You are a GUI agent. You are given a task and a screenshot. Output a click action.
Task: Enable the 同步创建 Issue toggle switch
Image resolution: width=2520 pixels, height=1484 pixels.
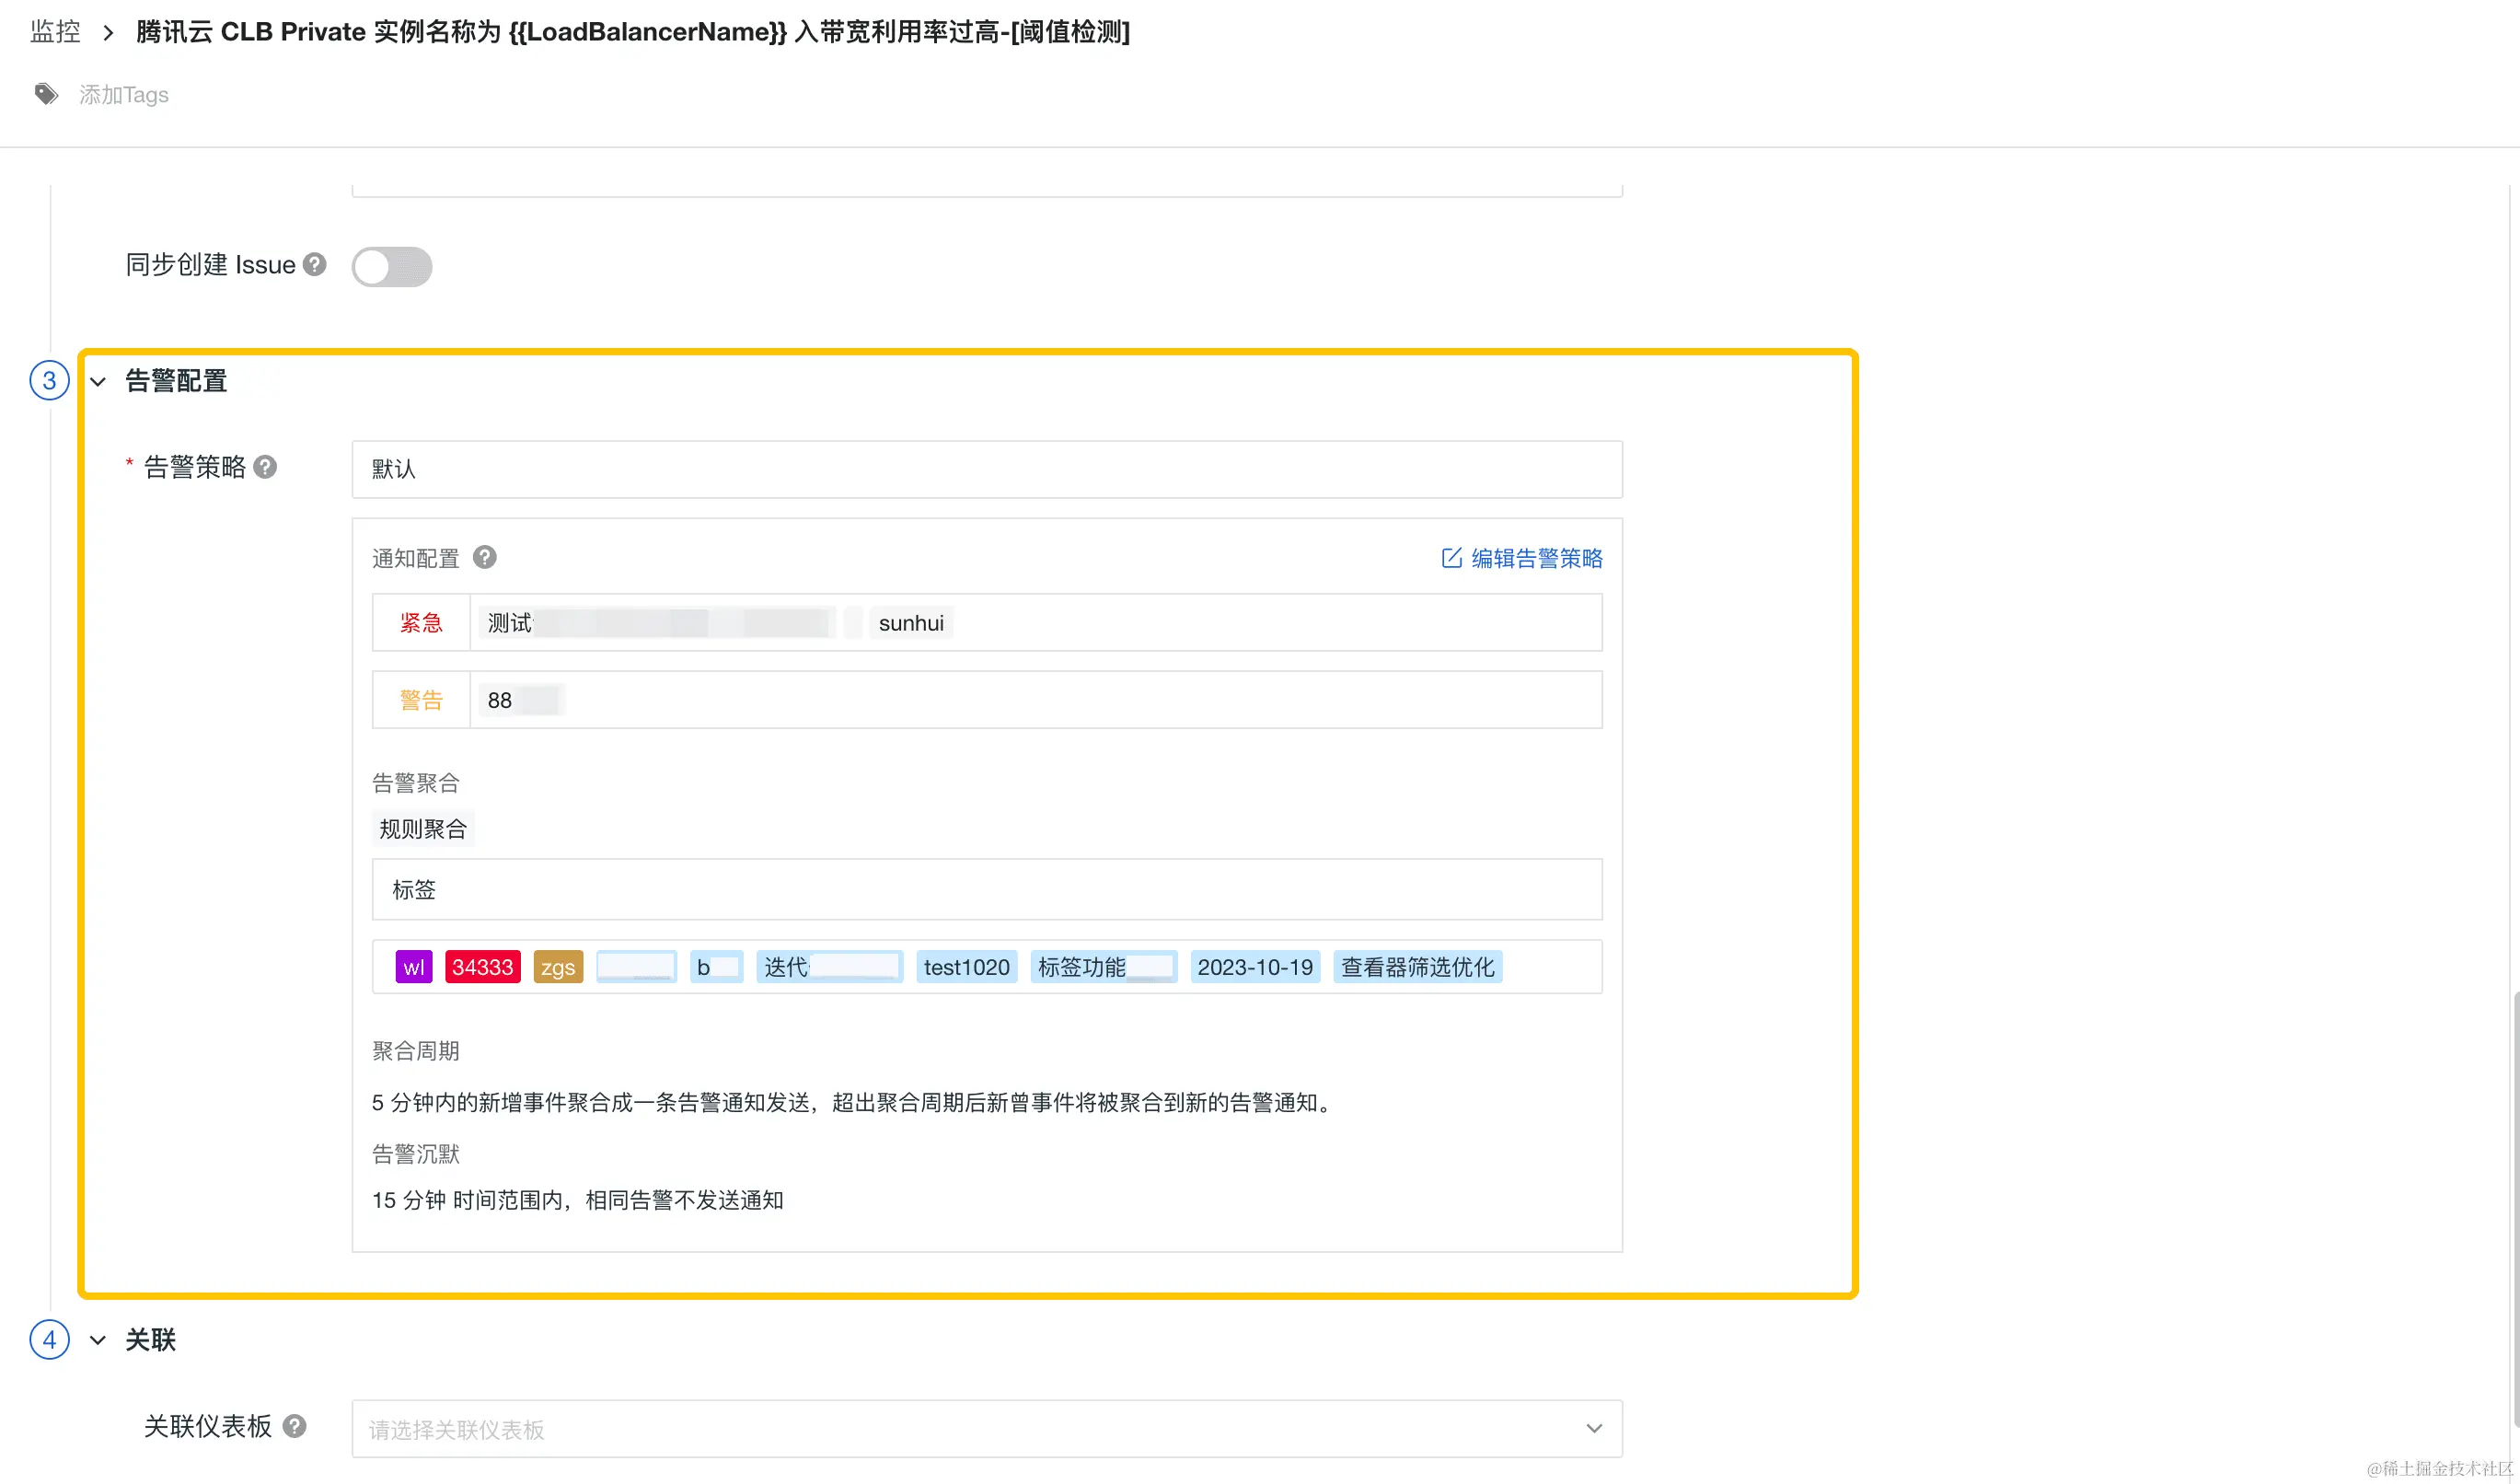coord(391,267)
